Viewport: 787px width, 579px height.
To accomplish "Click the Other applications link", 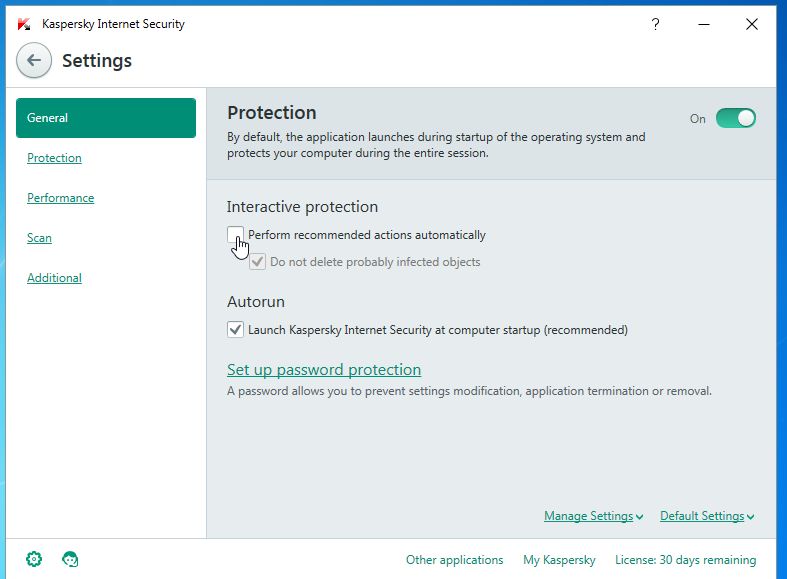I will click(454, 560).
